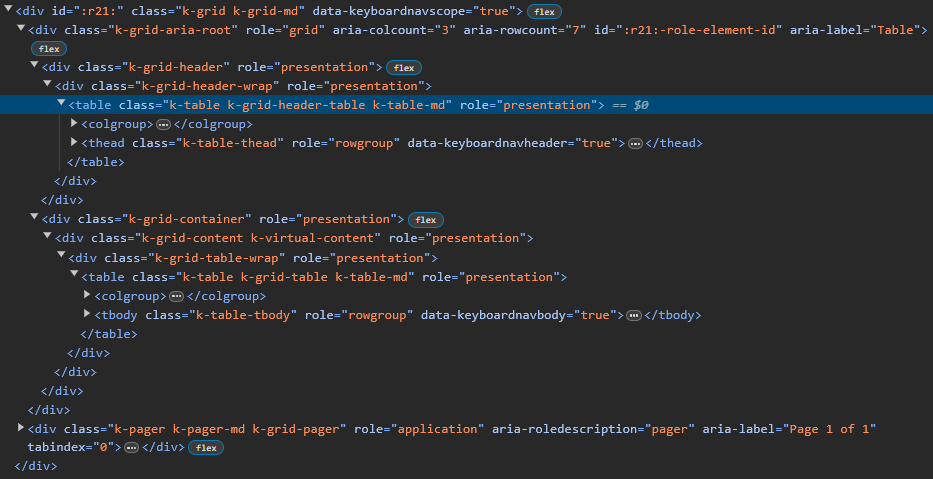Toggle the flex badge beside the k-grid-header div

coord(402,68)
